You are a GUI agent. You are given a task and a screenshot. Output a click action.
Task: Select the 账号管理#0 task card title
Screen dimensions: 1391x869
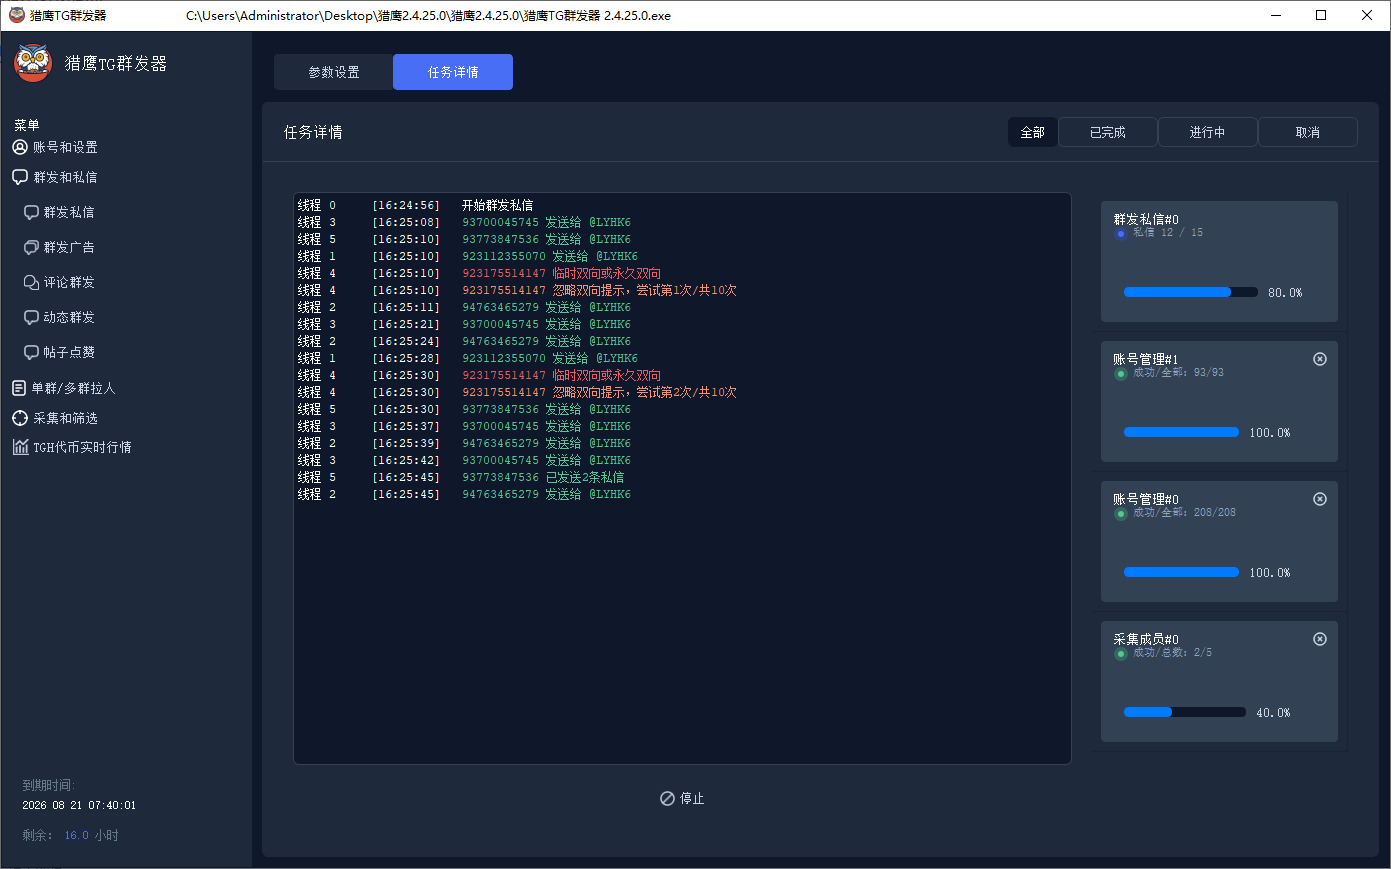pos(1146,499)
